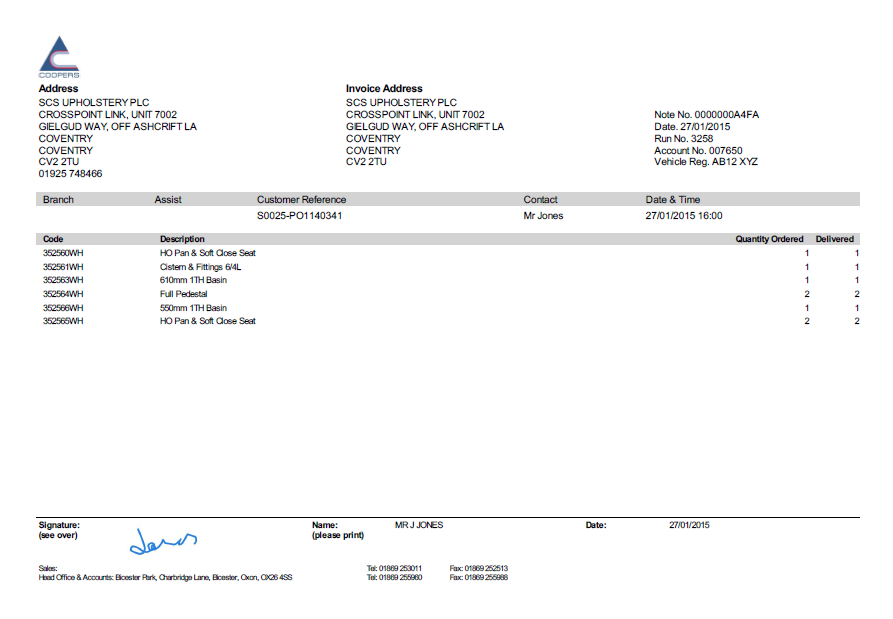This screenshot has width=893, height=619.
Task: Click 'GIELGUD WAY, OFF ASHCRIFT LA' in delivery Address
Action: 117,126
